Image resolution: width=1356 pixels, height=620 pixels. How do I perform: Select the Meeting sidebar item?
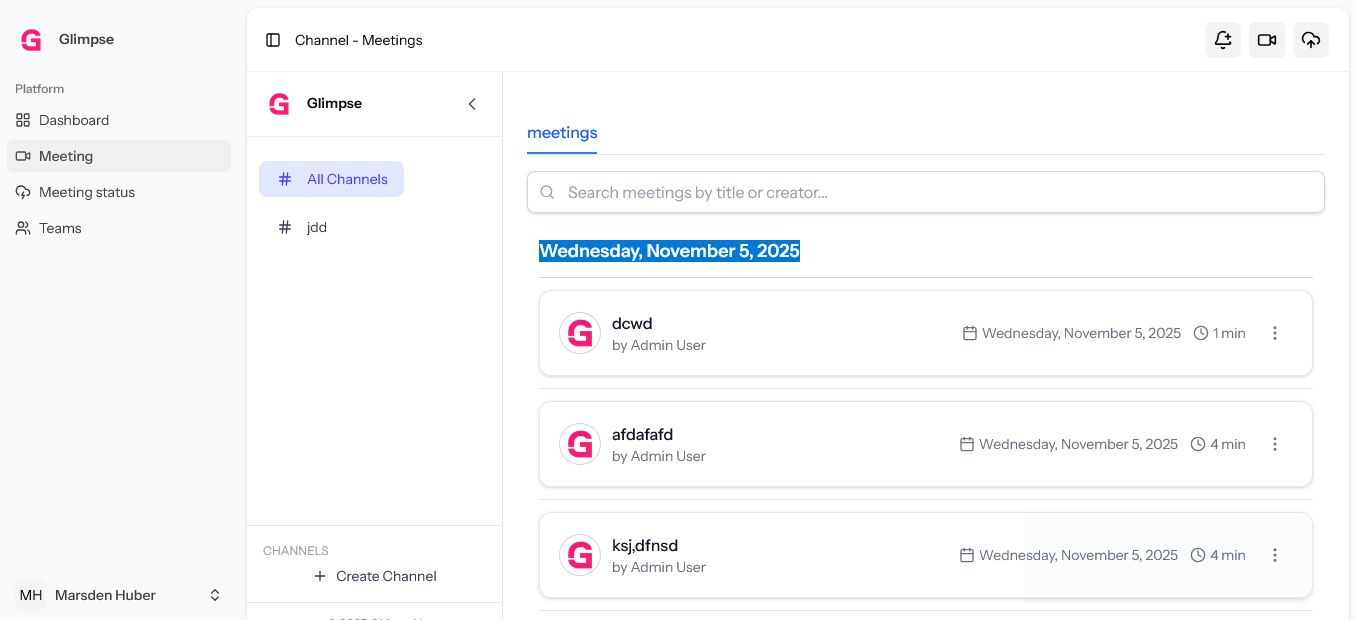tap(66, 156)
